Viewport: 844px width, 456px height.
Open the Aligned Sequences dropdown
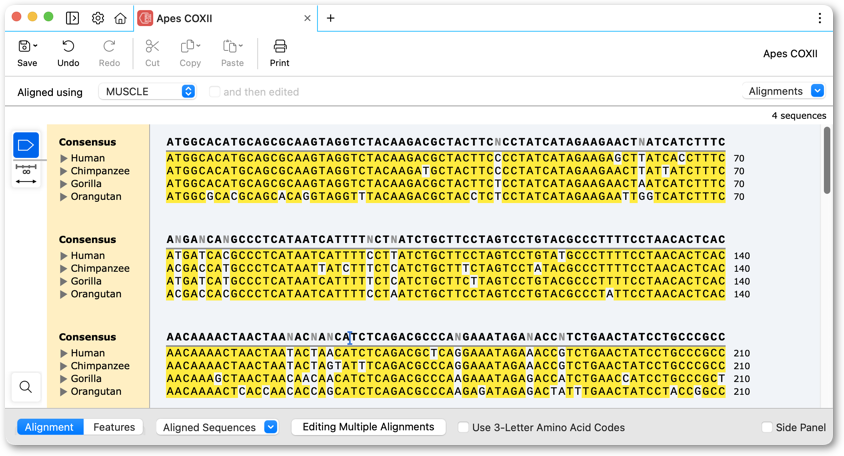217,427
